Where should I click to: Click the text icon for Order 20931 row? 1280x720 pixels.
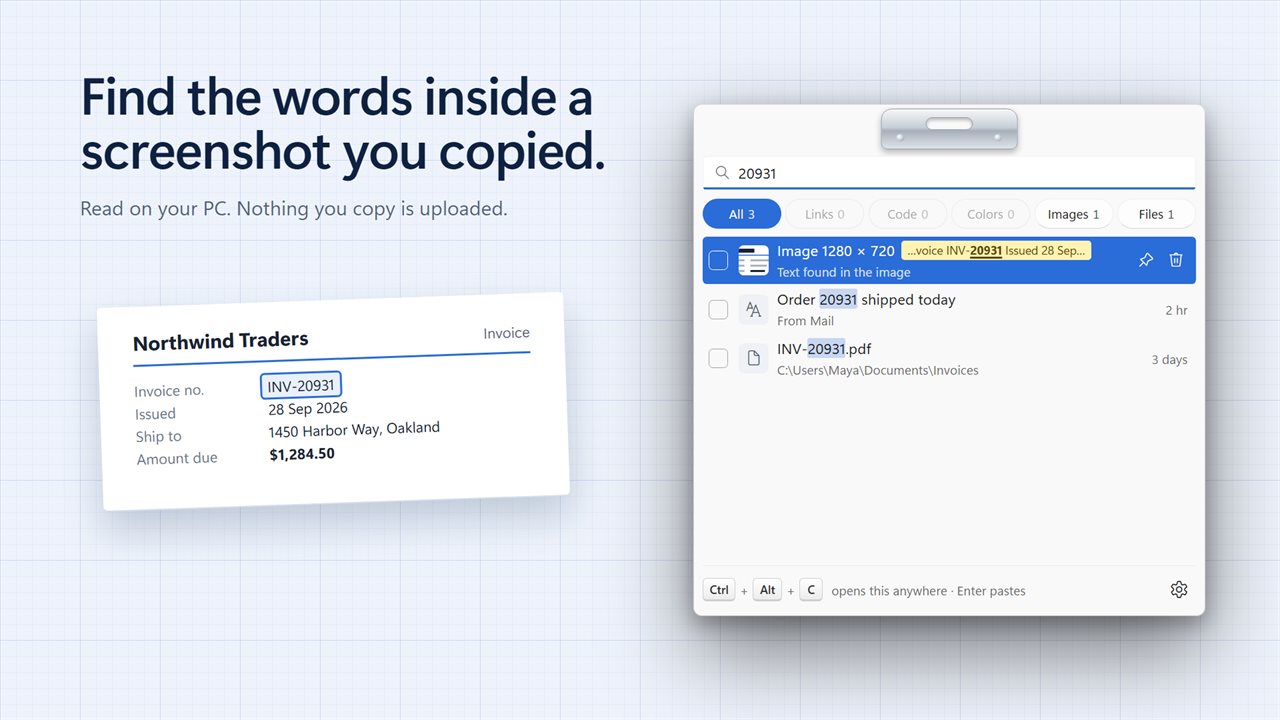[x=753, y=310]
